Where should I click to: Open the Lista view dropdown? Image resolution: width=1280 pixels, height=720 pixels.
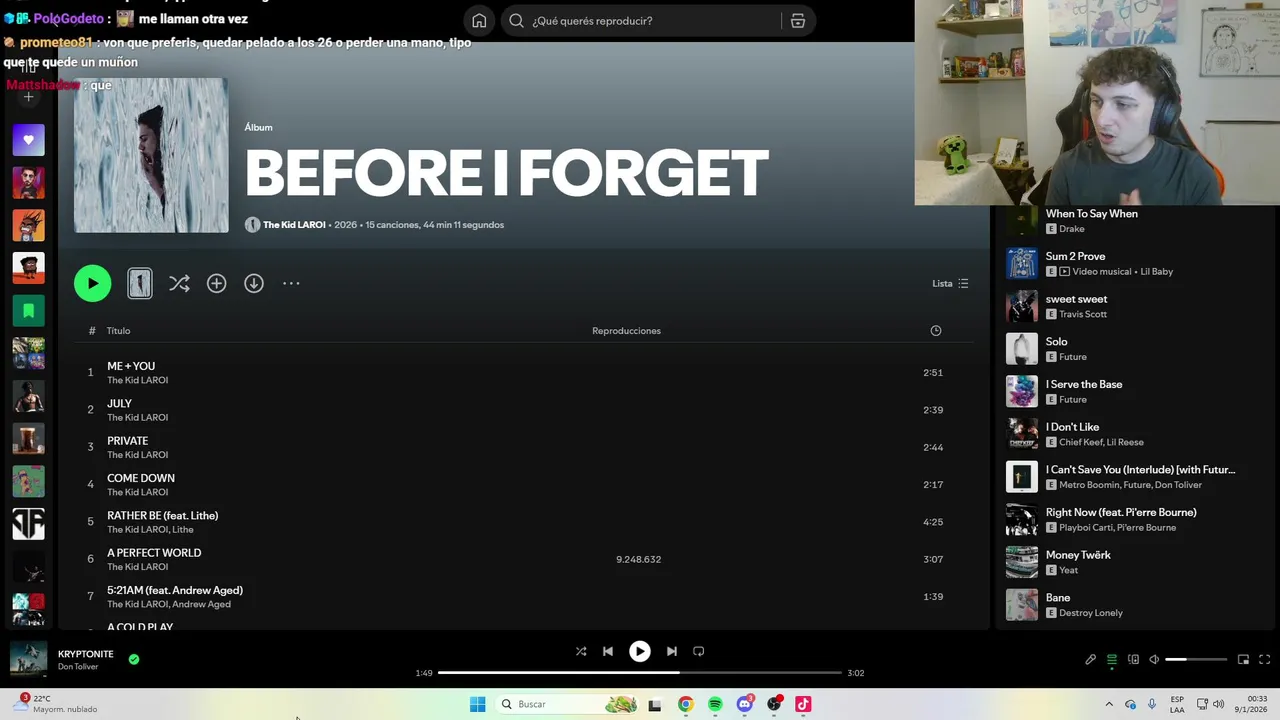(x=950, y=283)
